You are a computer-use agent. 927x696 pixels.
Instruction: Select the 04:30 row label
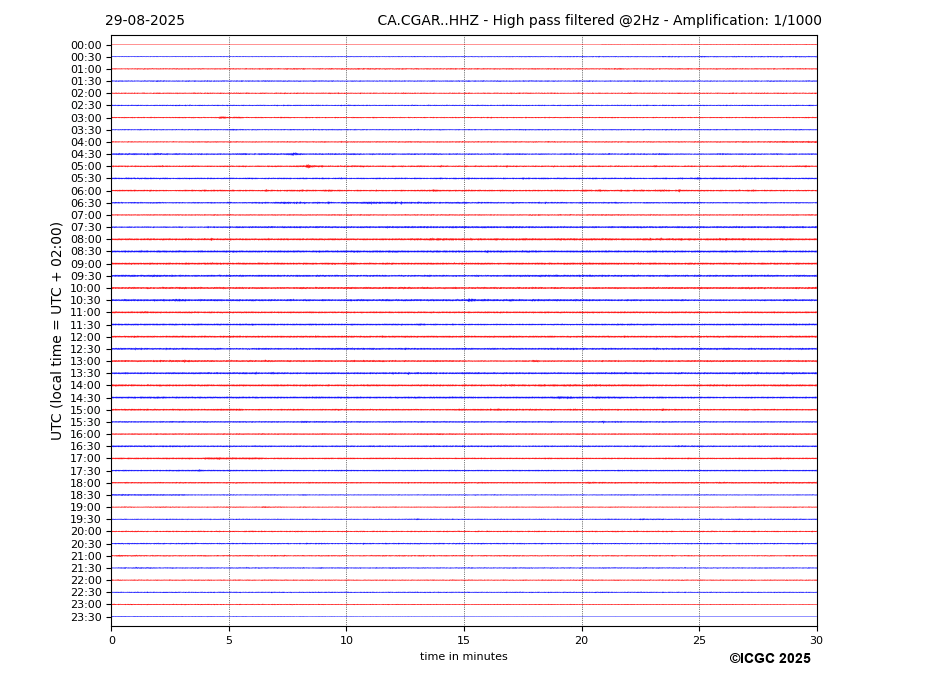(x=86, y=154)
